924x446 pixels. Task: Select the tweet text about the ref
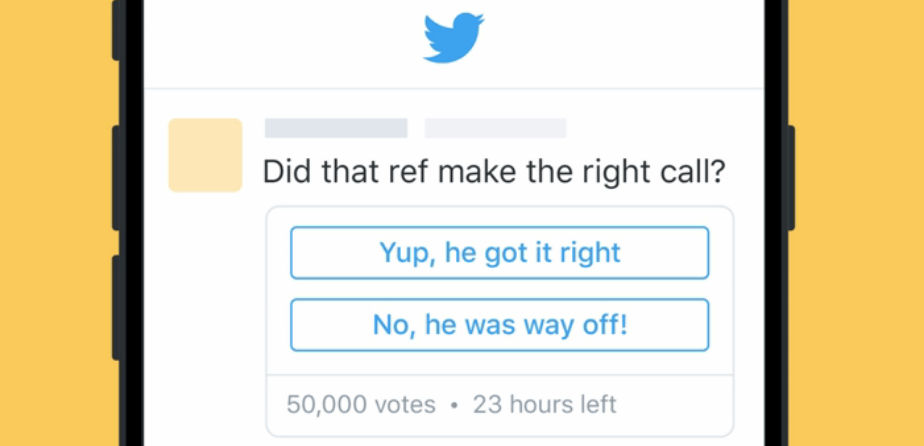coord(493,172)
